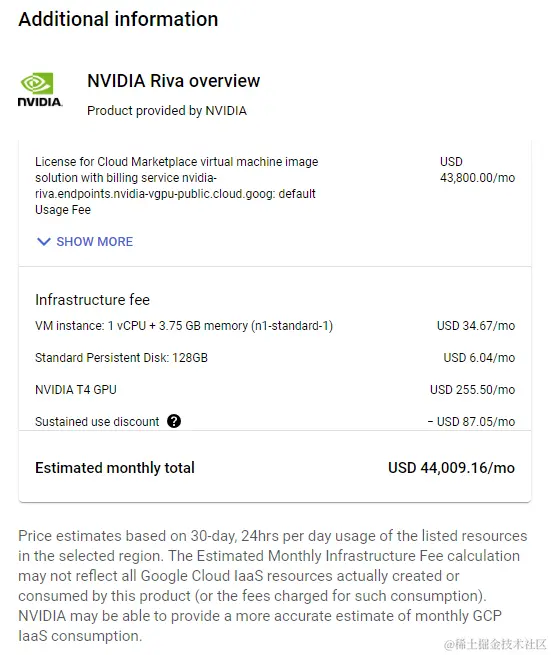Click the NVIDIA logo icon
551x655 pixels.
click(40, 89)
